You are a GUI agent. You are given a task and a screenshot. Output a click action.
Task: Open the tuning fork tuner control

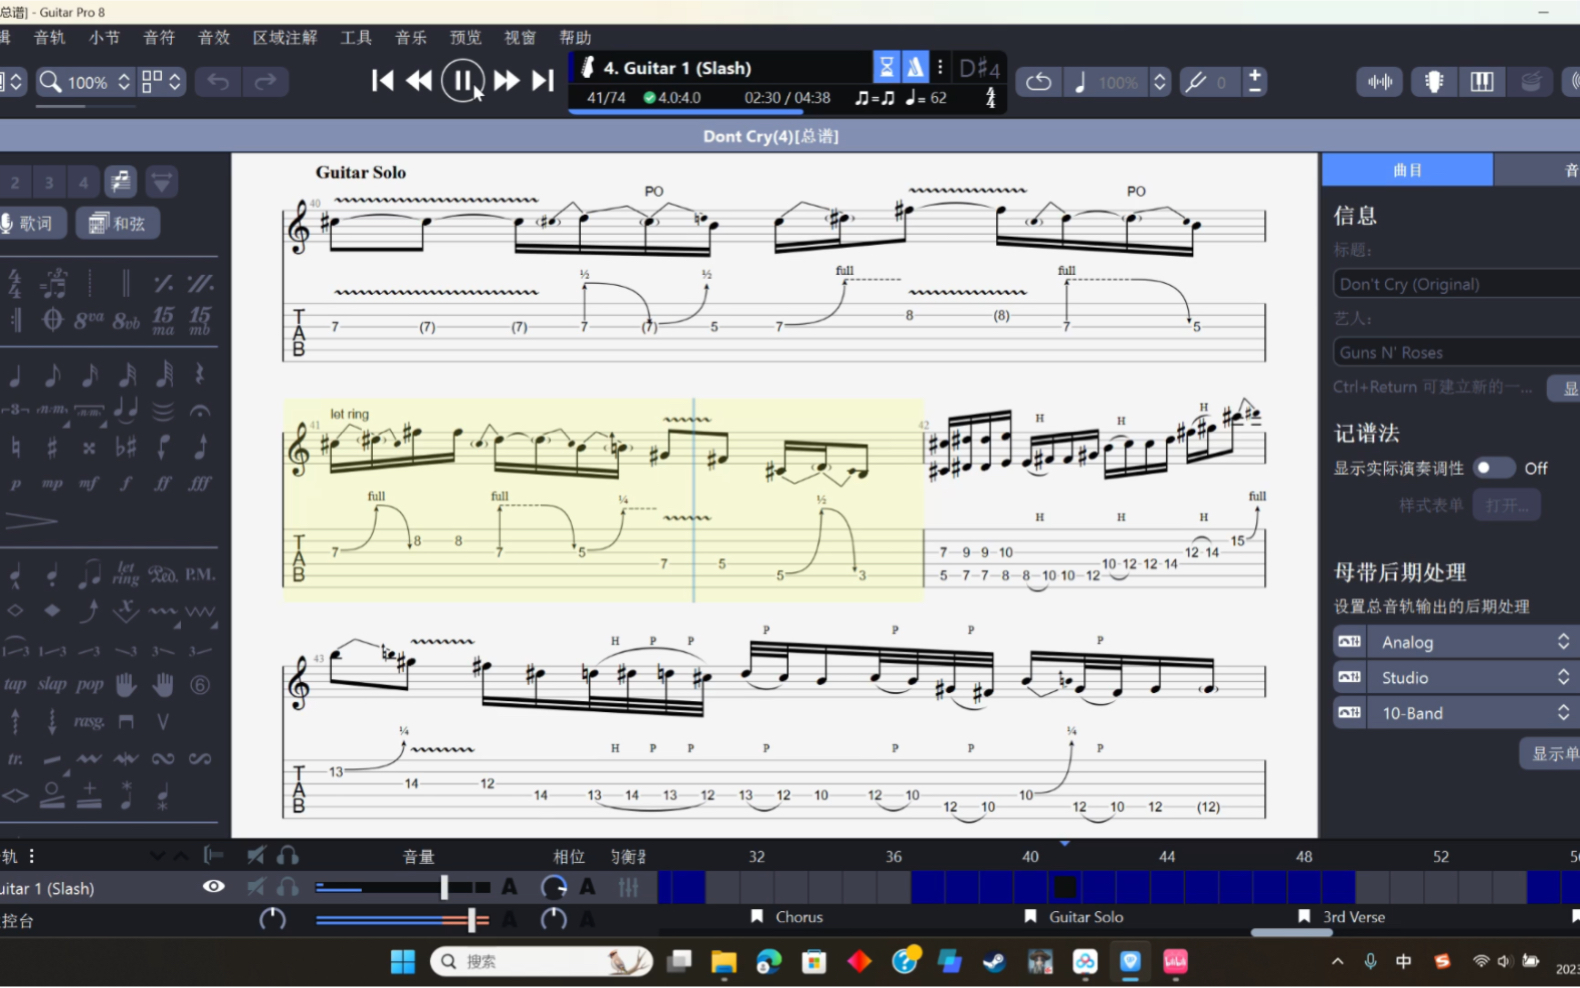pos(1195,82)
